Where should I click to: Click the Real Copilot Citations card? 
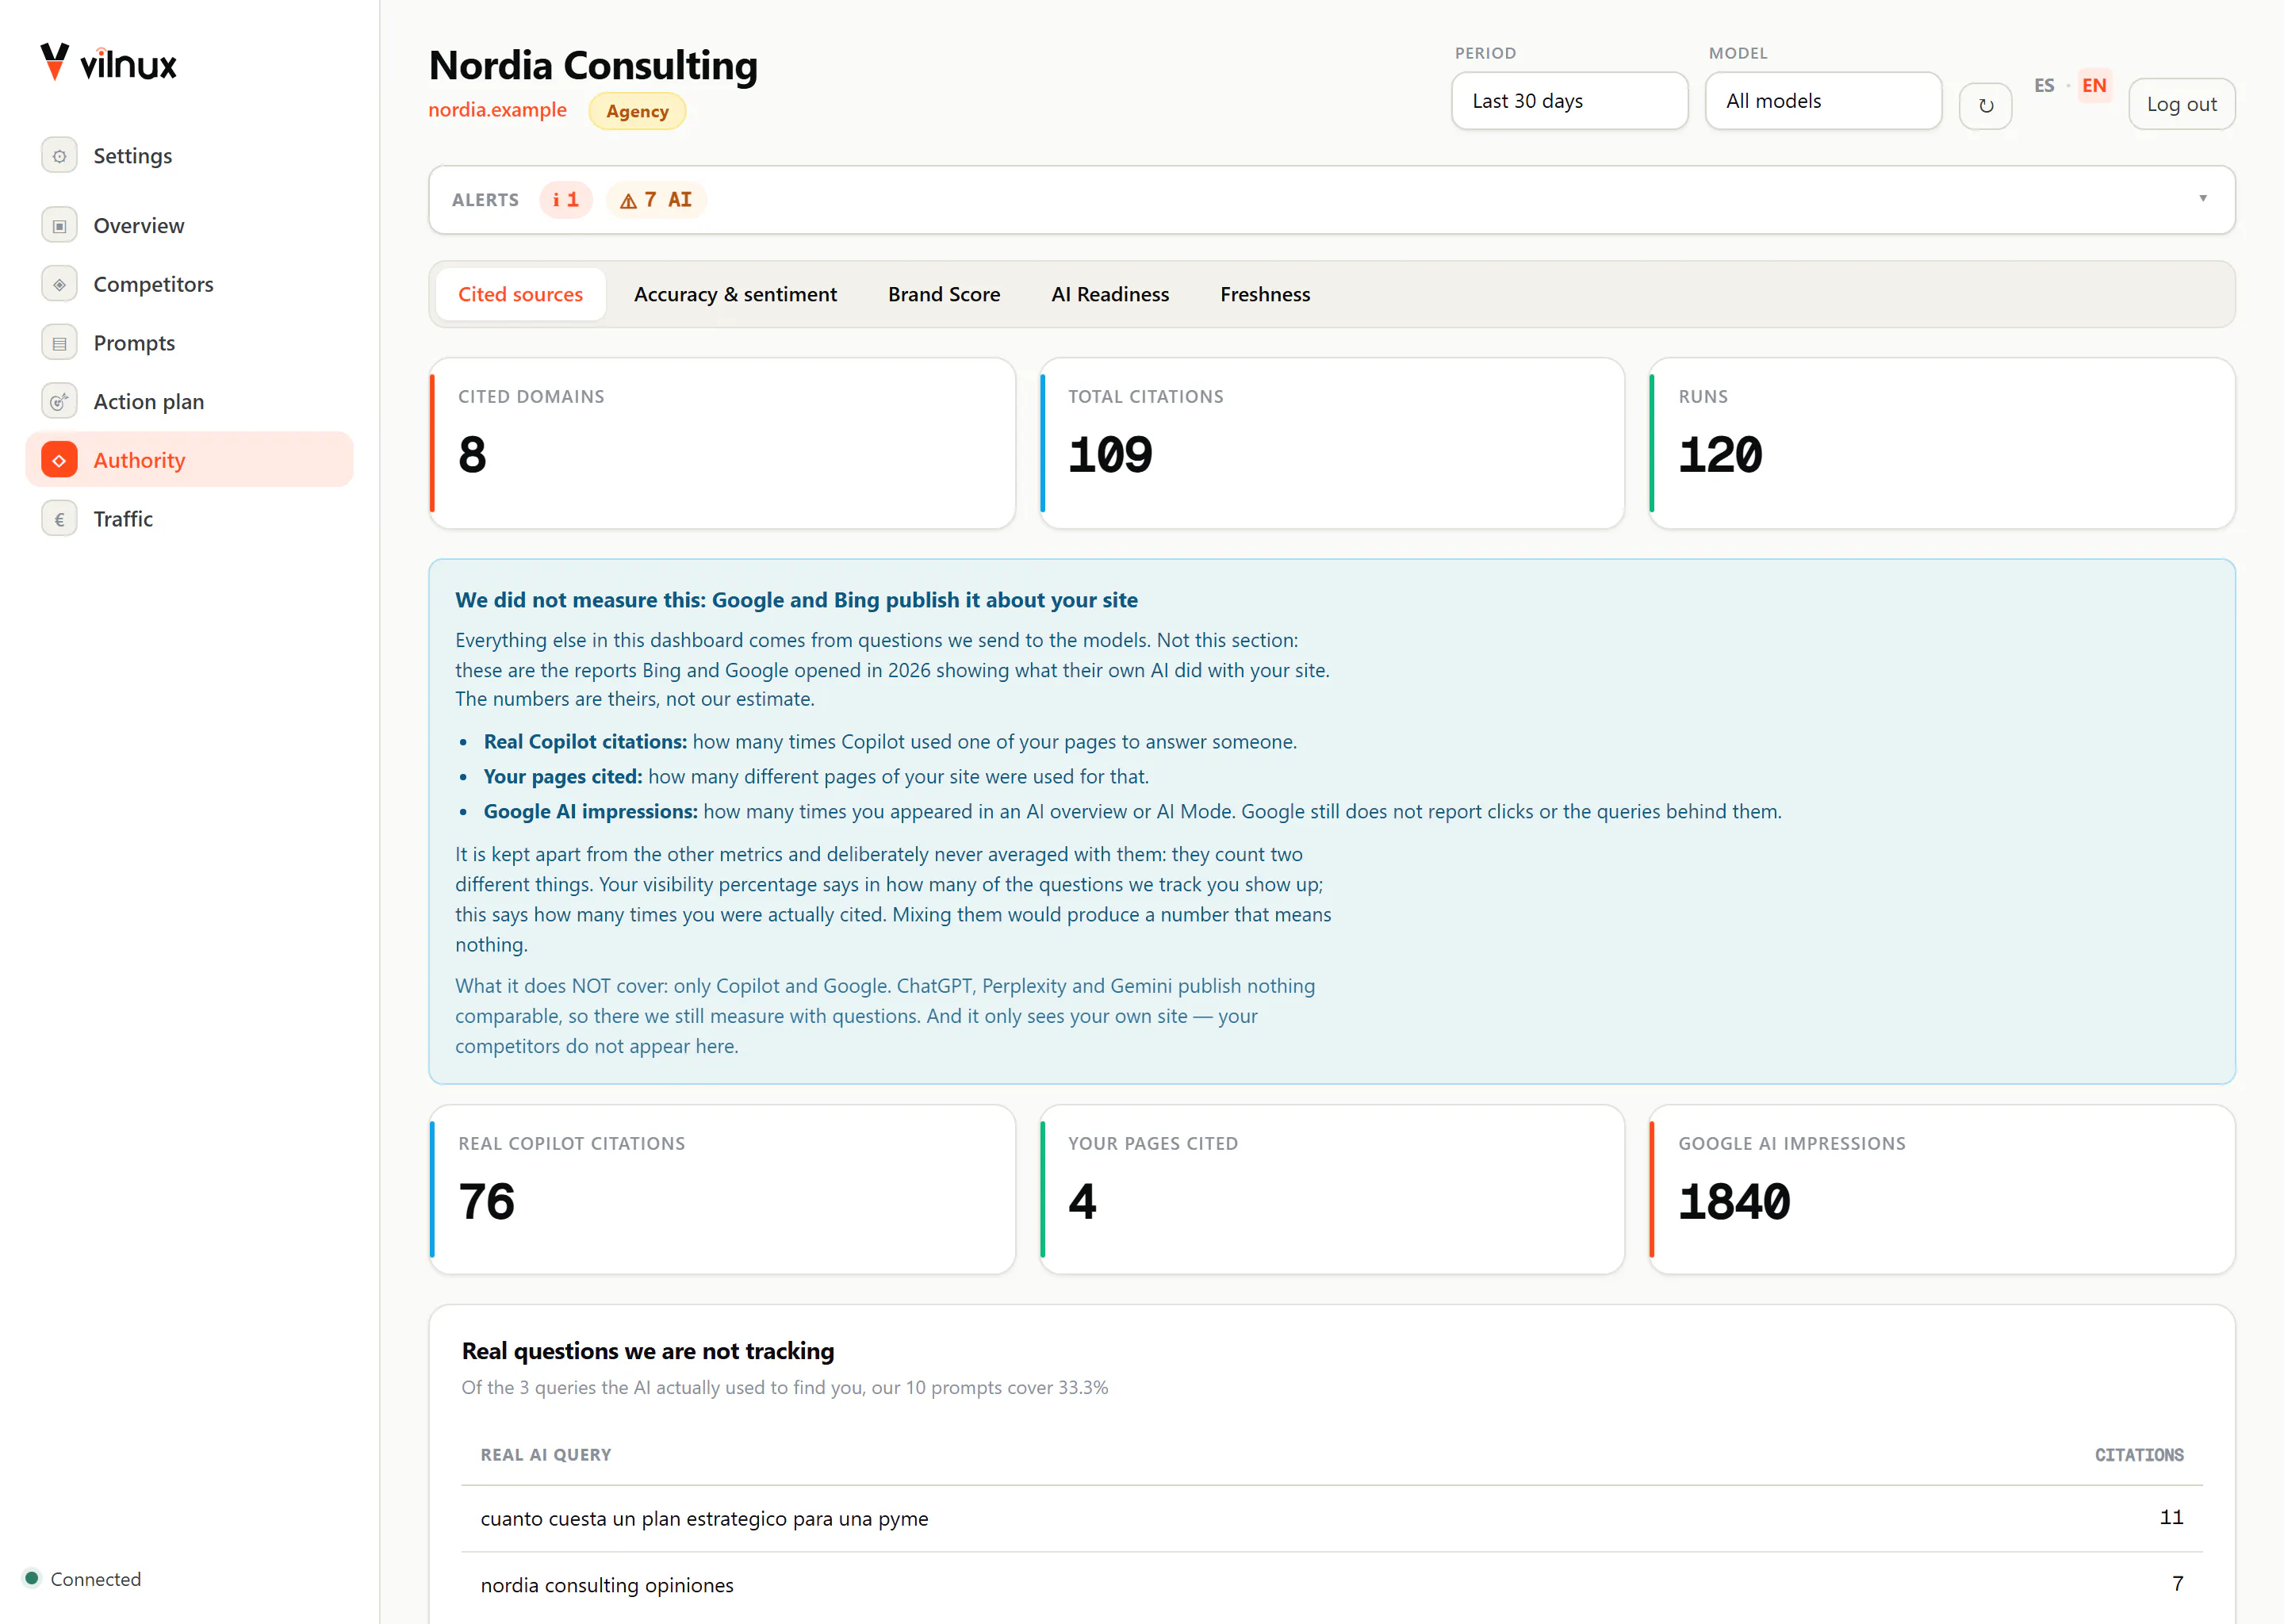722,1189
